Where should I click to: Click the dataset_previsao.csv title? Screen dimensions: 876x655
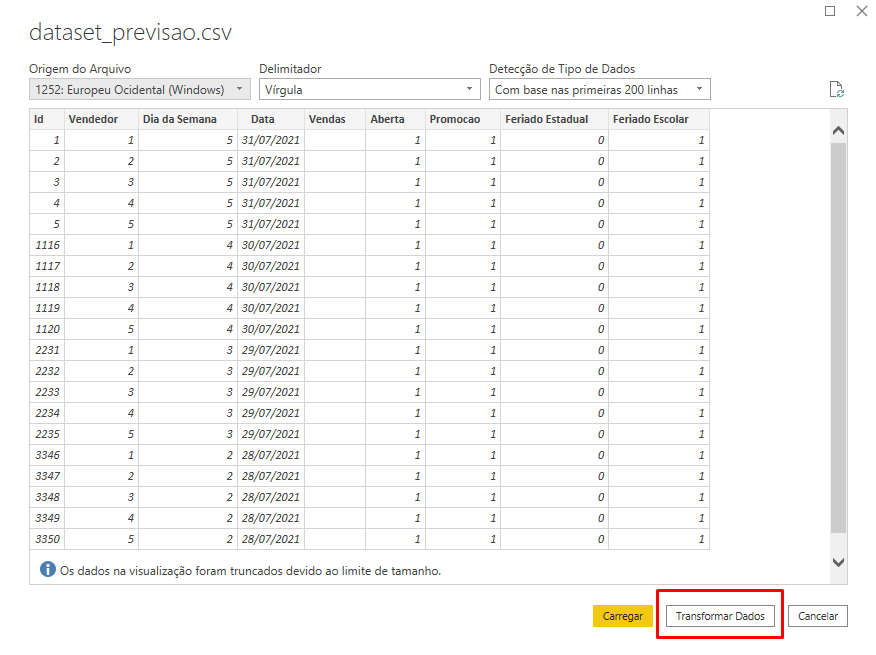pyautogui.click(x=130, y=32)
